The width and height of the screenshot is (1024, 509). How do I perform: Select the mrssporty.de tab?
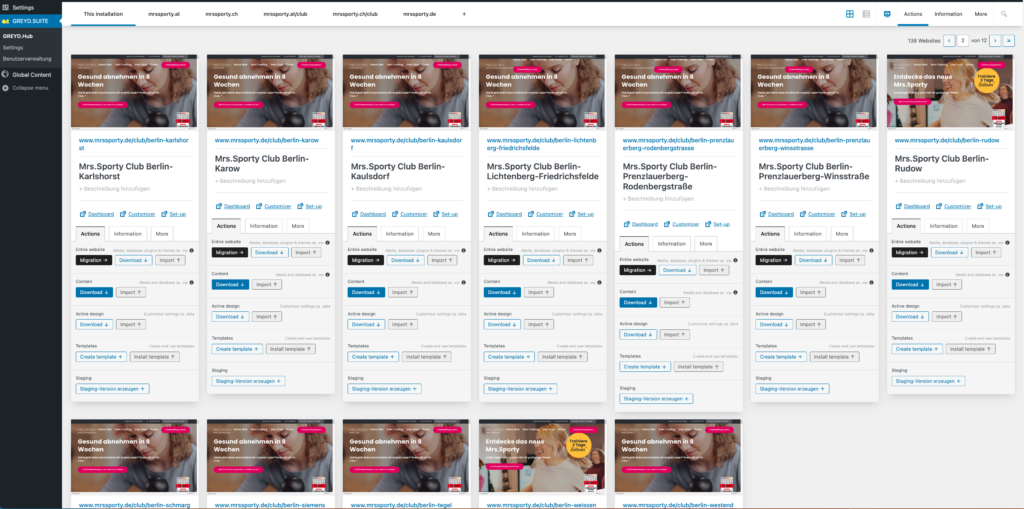click(x=419, y=14)
